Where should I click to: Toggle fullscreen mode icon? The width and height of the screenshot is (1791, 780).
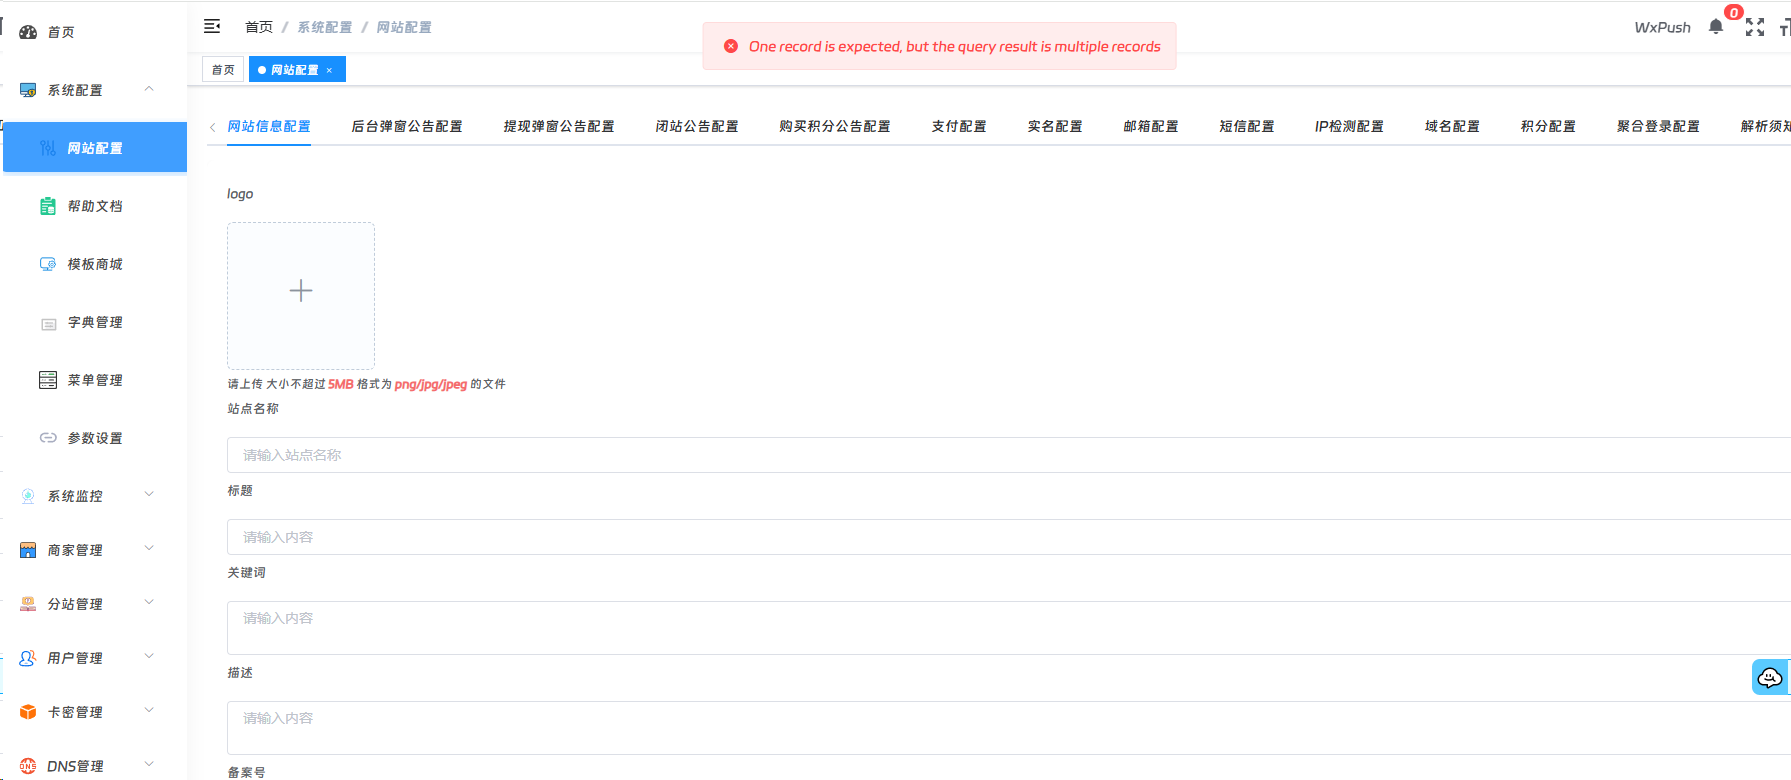coord(1755,27)
